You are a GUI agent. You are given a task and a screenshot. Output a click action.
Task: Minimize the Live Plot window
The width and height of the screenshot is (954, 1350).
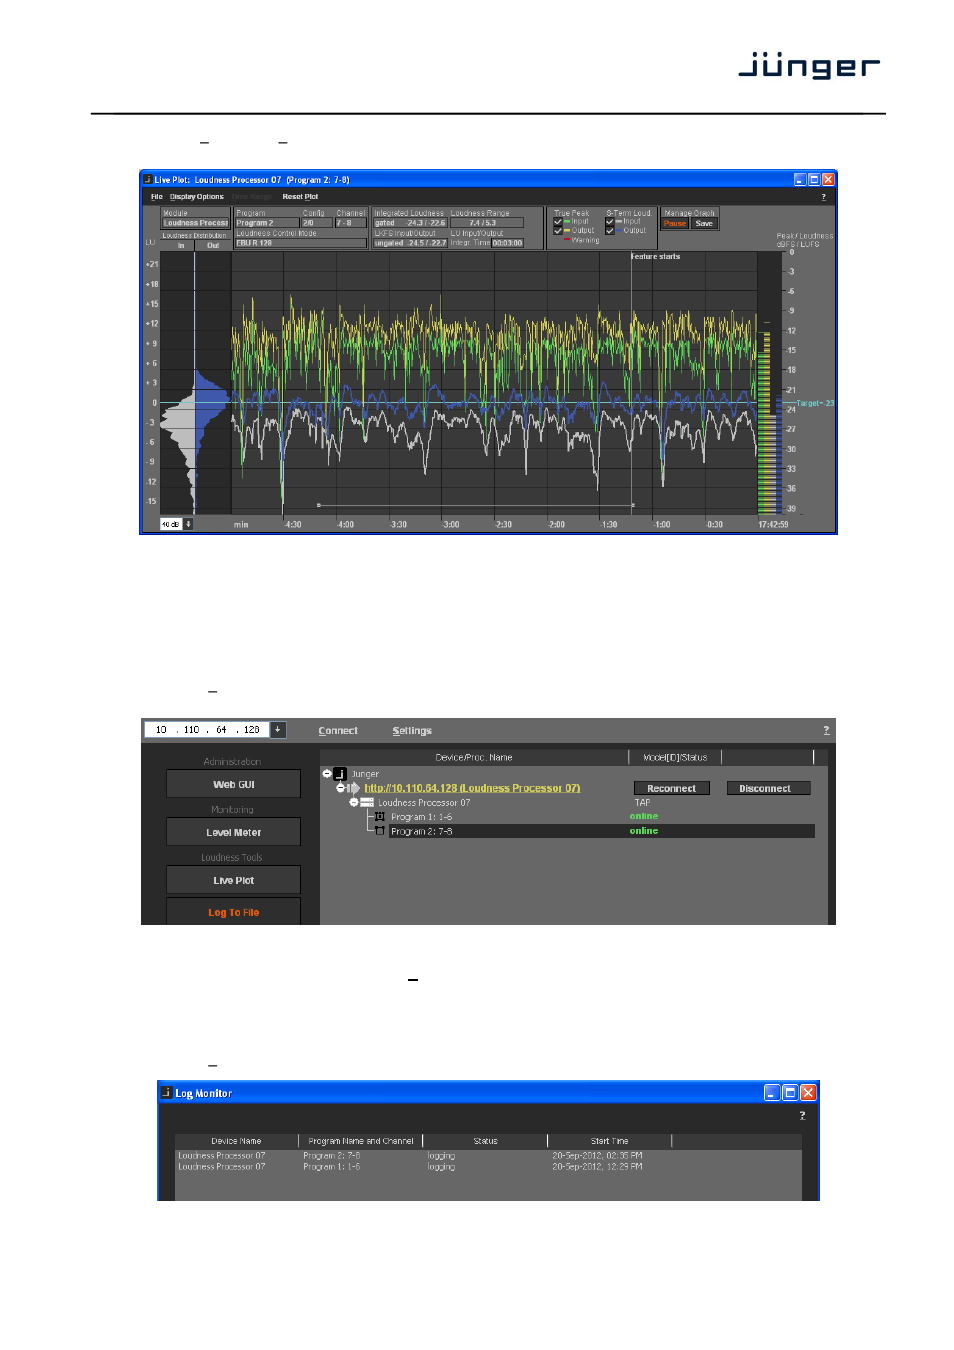click(x=800, y=180)
